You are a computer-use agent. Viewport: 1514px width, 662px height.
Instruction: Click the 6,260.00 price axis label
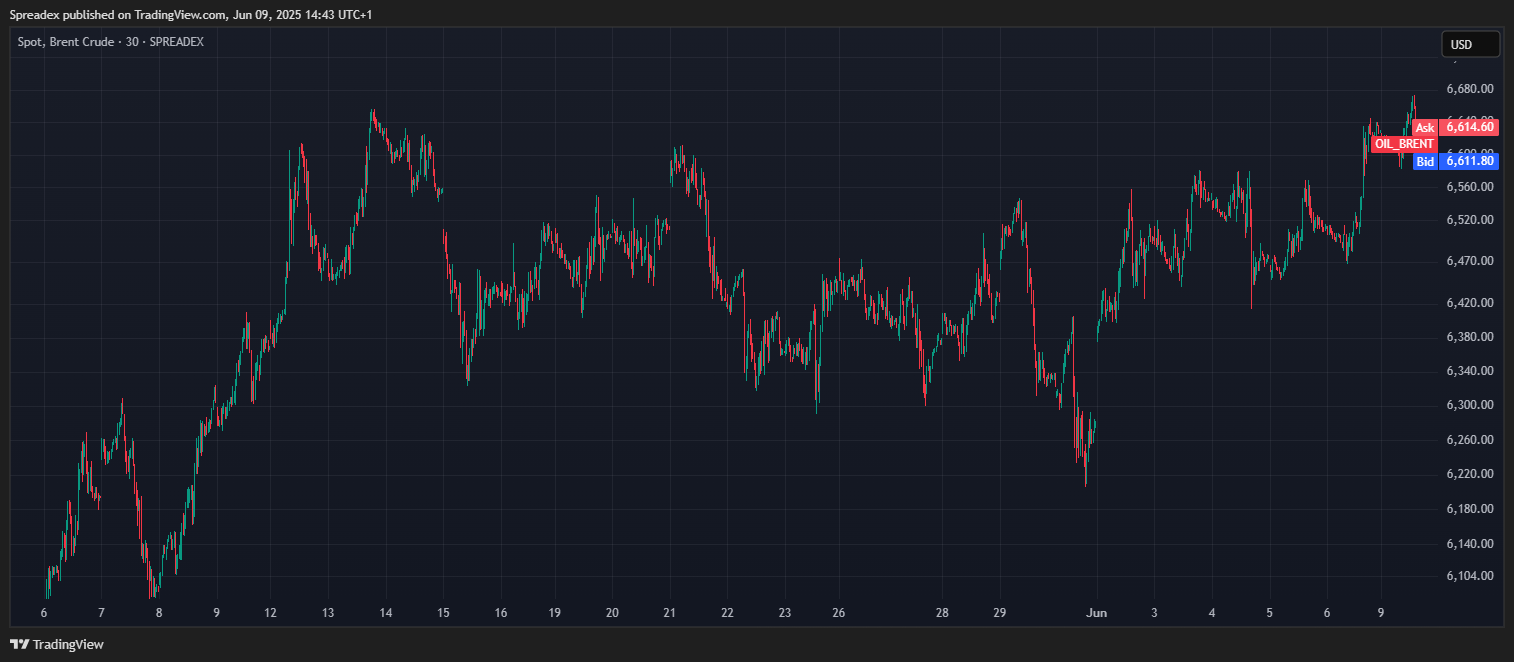click(1470, 440)
